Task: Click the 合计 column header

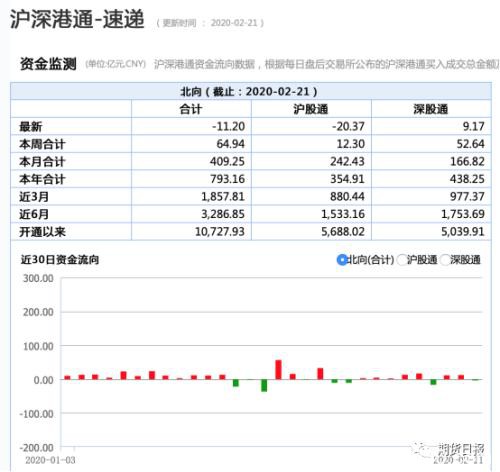Action: tap(191, 109)
